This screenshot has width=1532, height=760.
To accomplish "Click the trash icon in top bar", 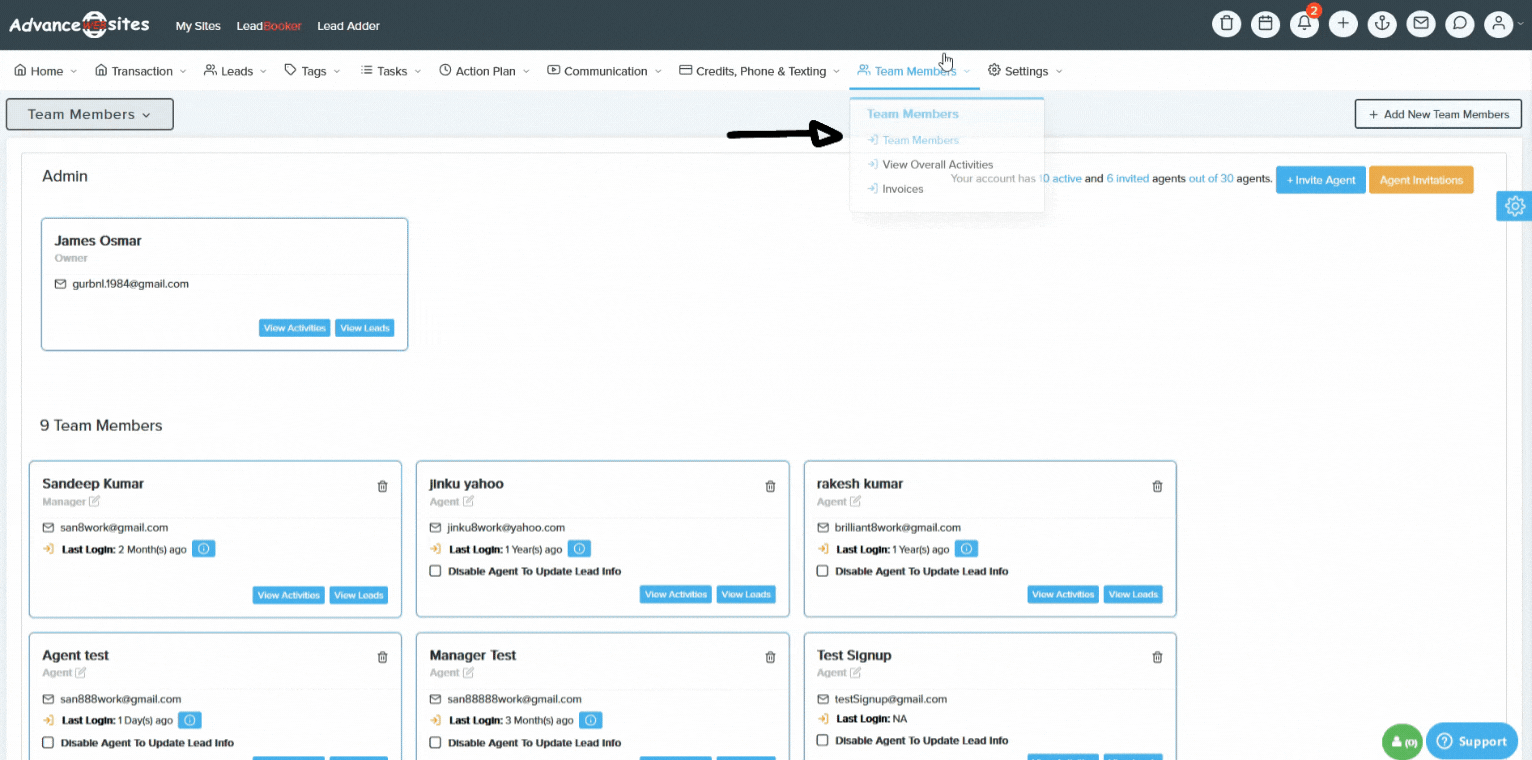I will pos(1226,24).
